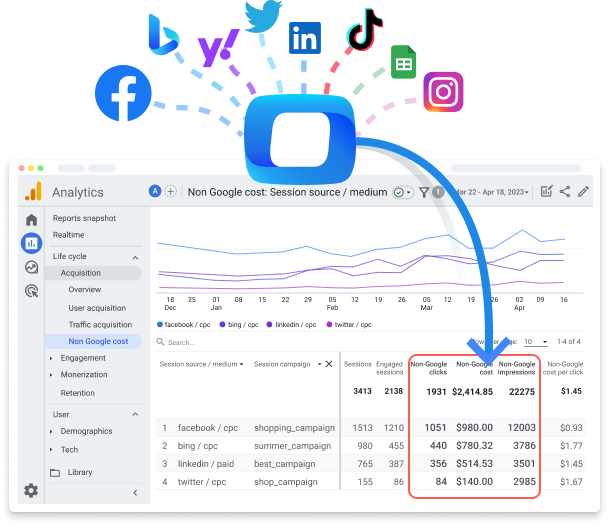Click the Facebook logo icon
This screenshot has height=525, width=609.
pyautogui.click(x=123, y=93)
